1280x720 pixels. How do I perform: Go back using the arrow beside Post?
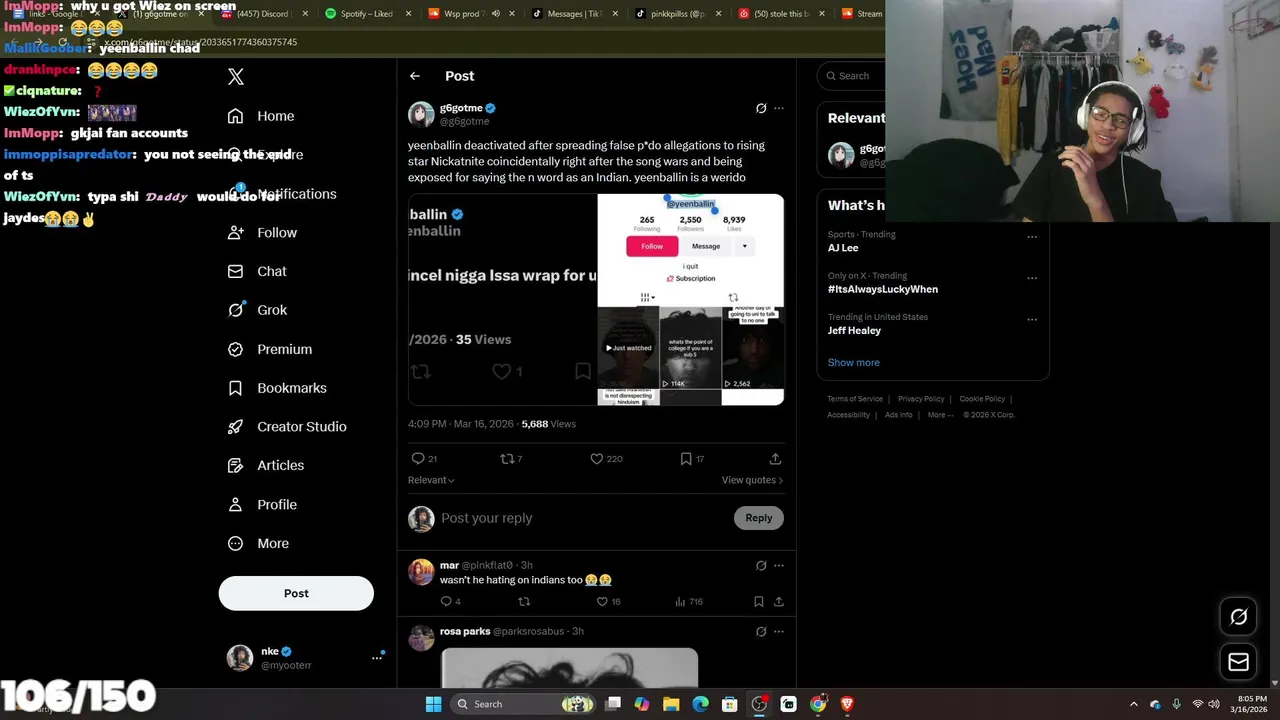415,76
